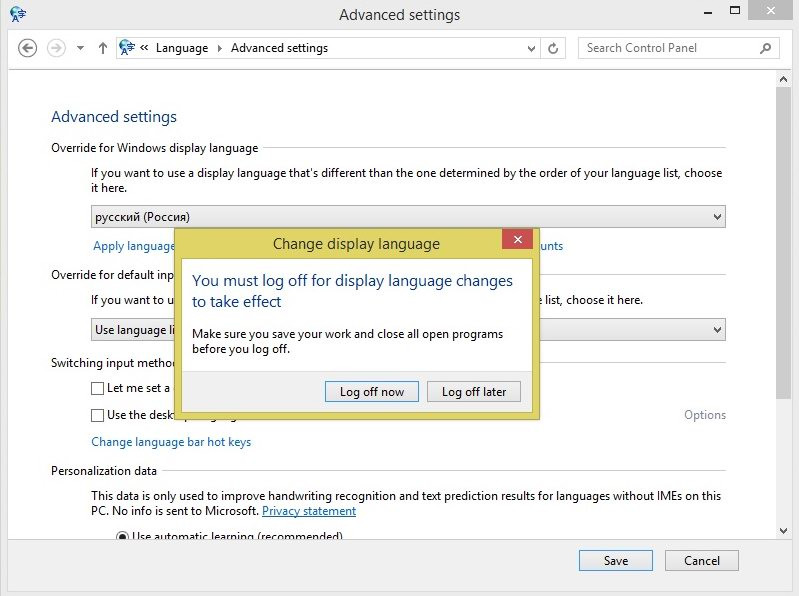Click the vertical scrollbar down arrow

(x=784, y=530)
